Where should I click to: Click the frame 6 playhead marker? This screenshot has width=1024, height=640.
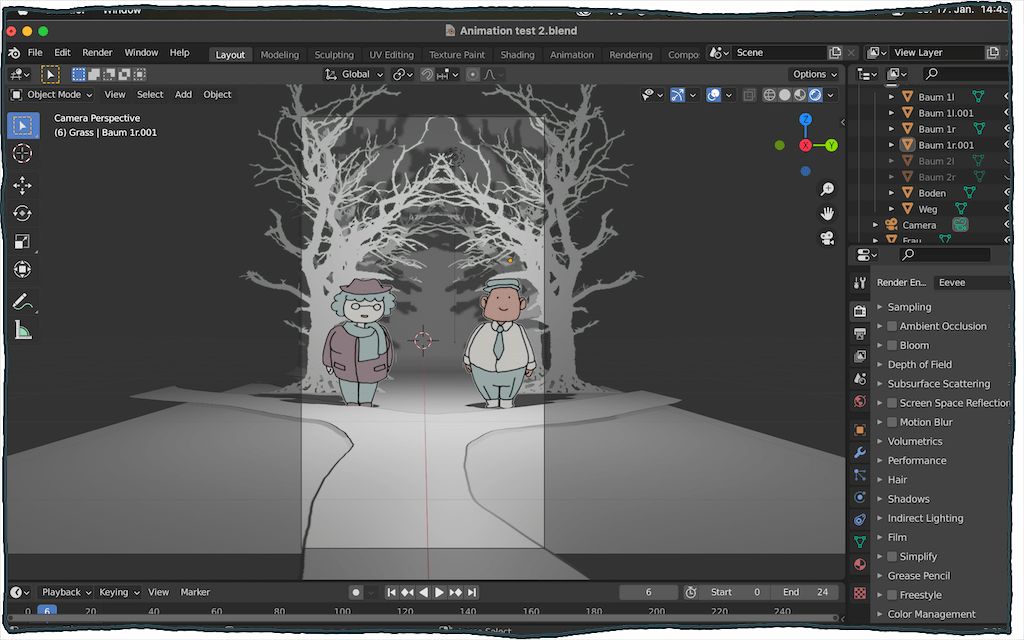pos(47,611)
